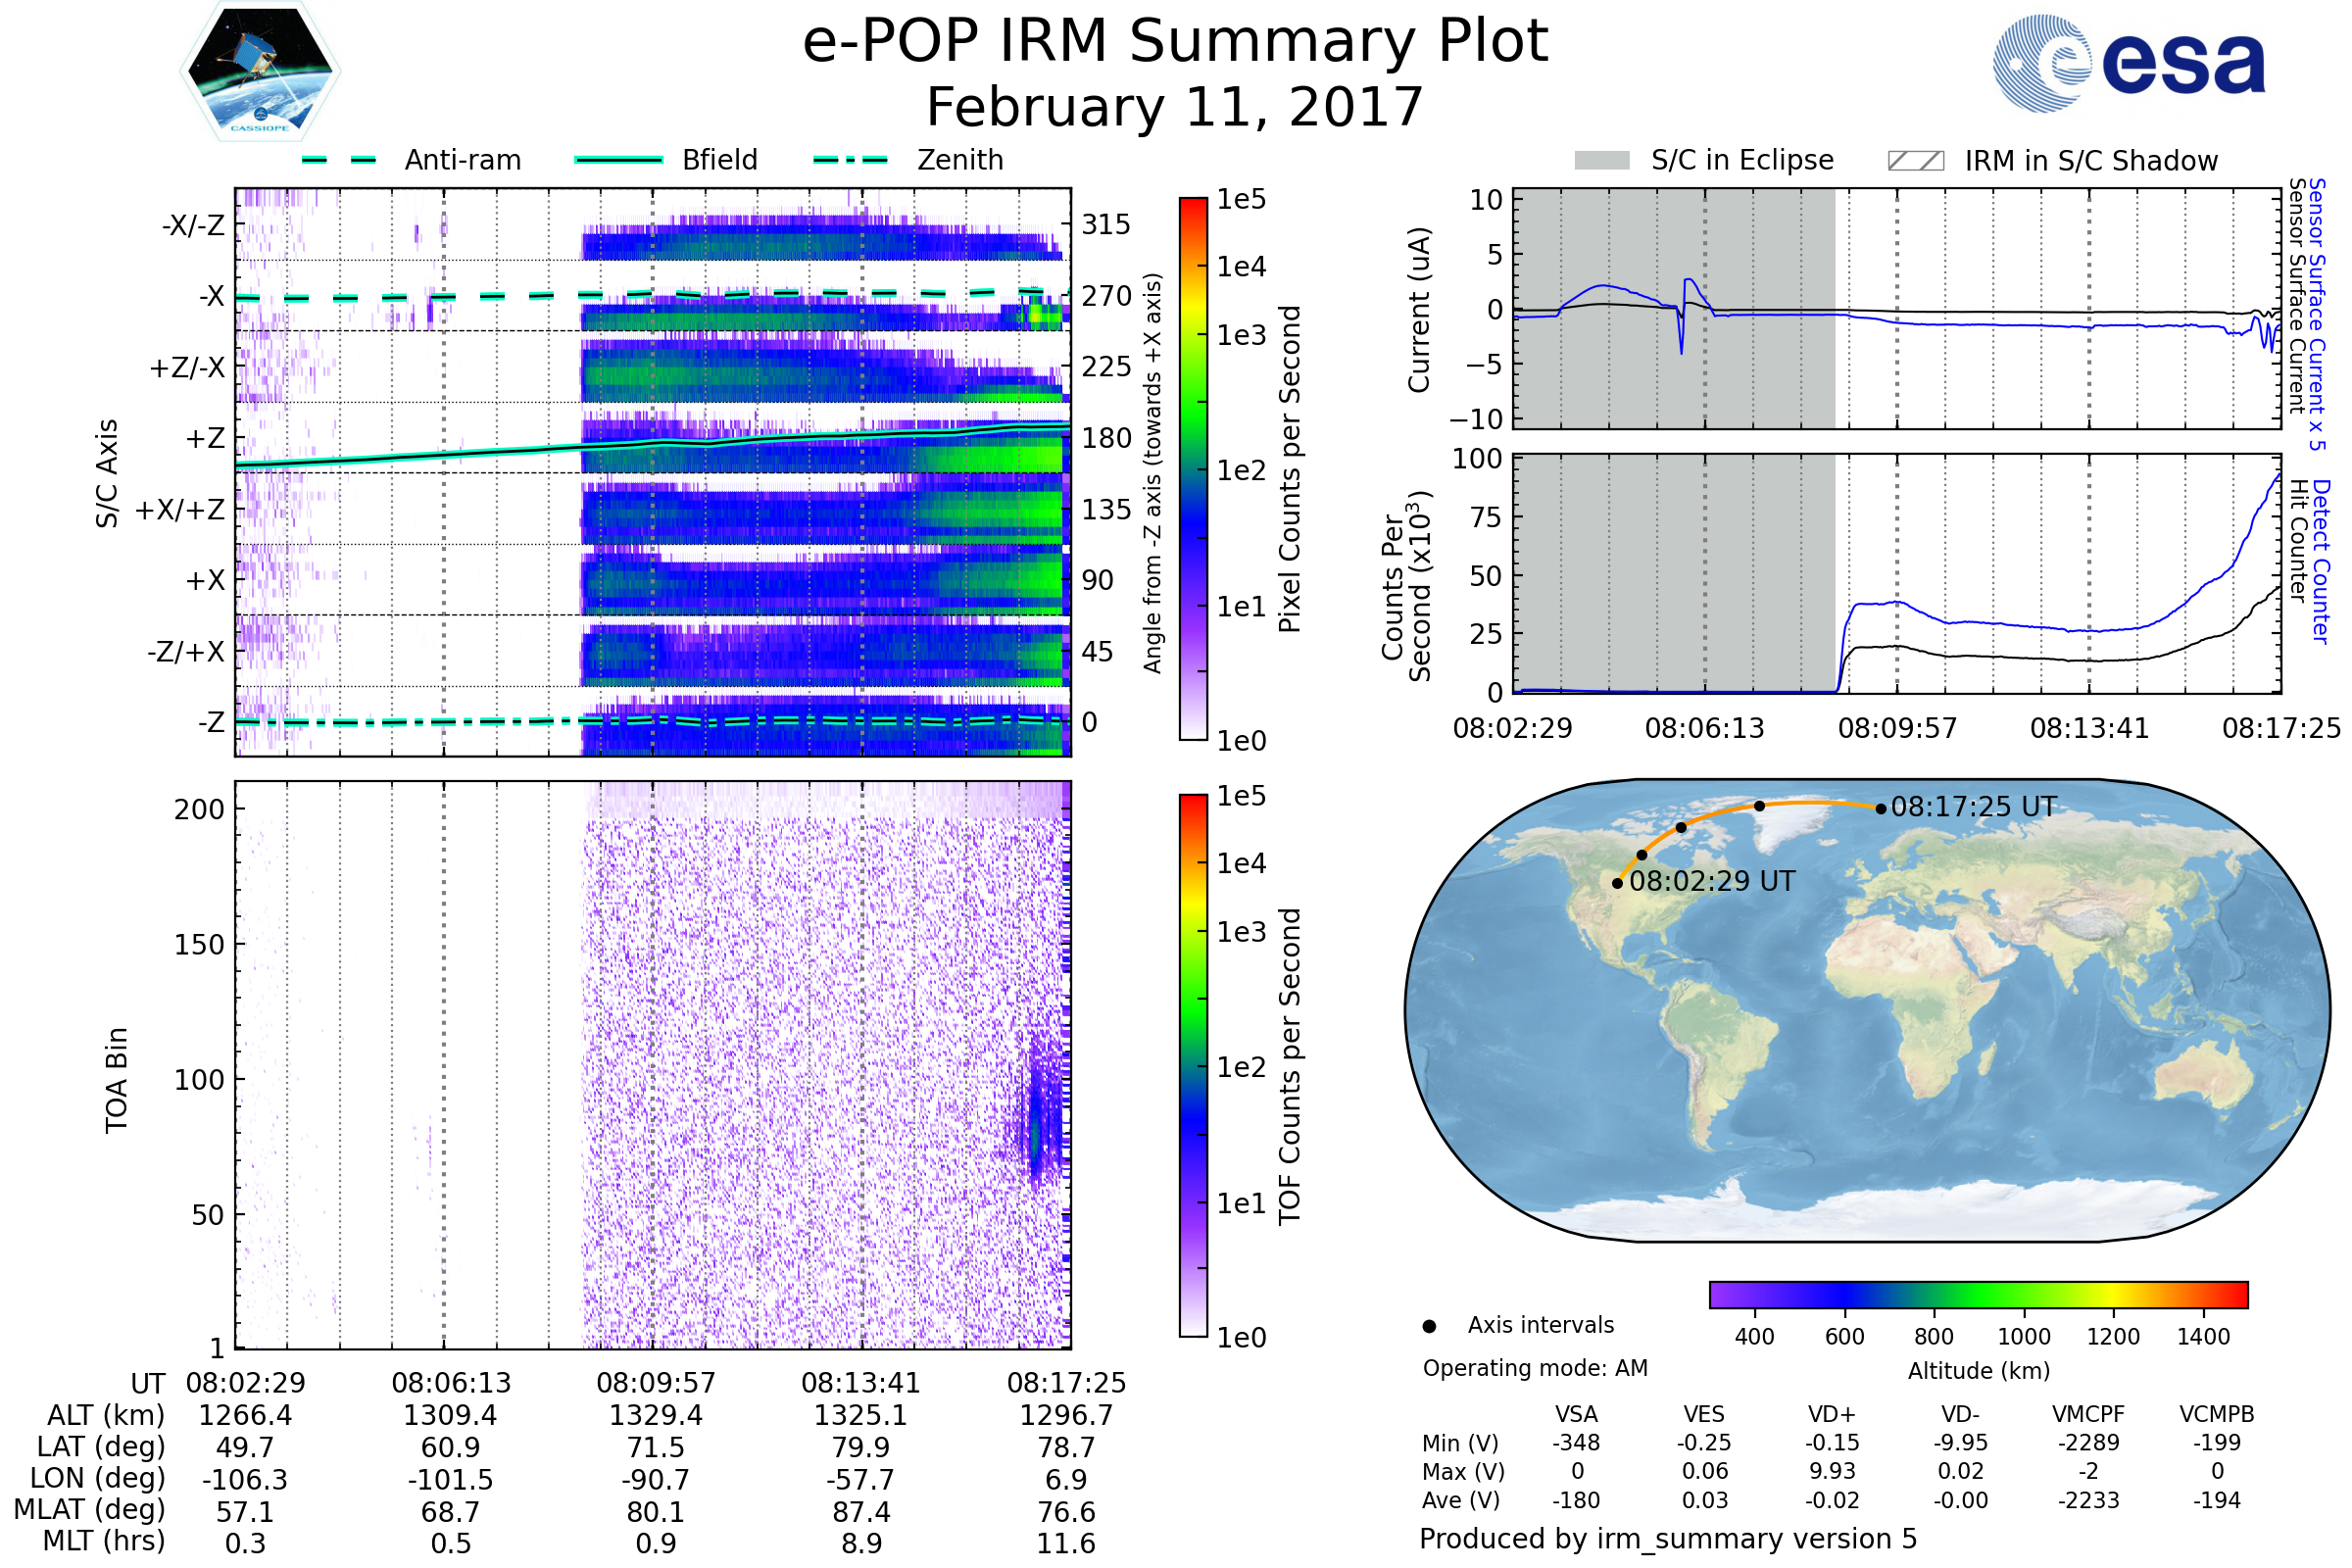Click the Bfield solid legend line
2352x1568 pixels.
pyautogui.click(x=618, y=160)
